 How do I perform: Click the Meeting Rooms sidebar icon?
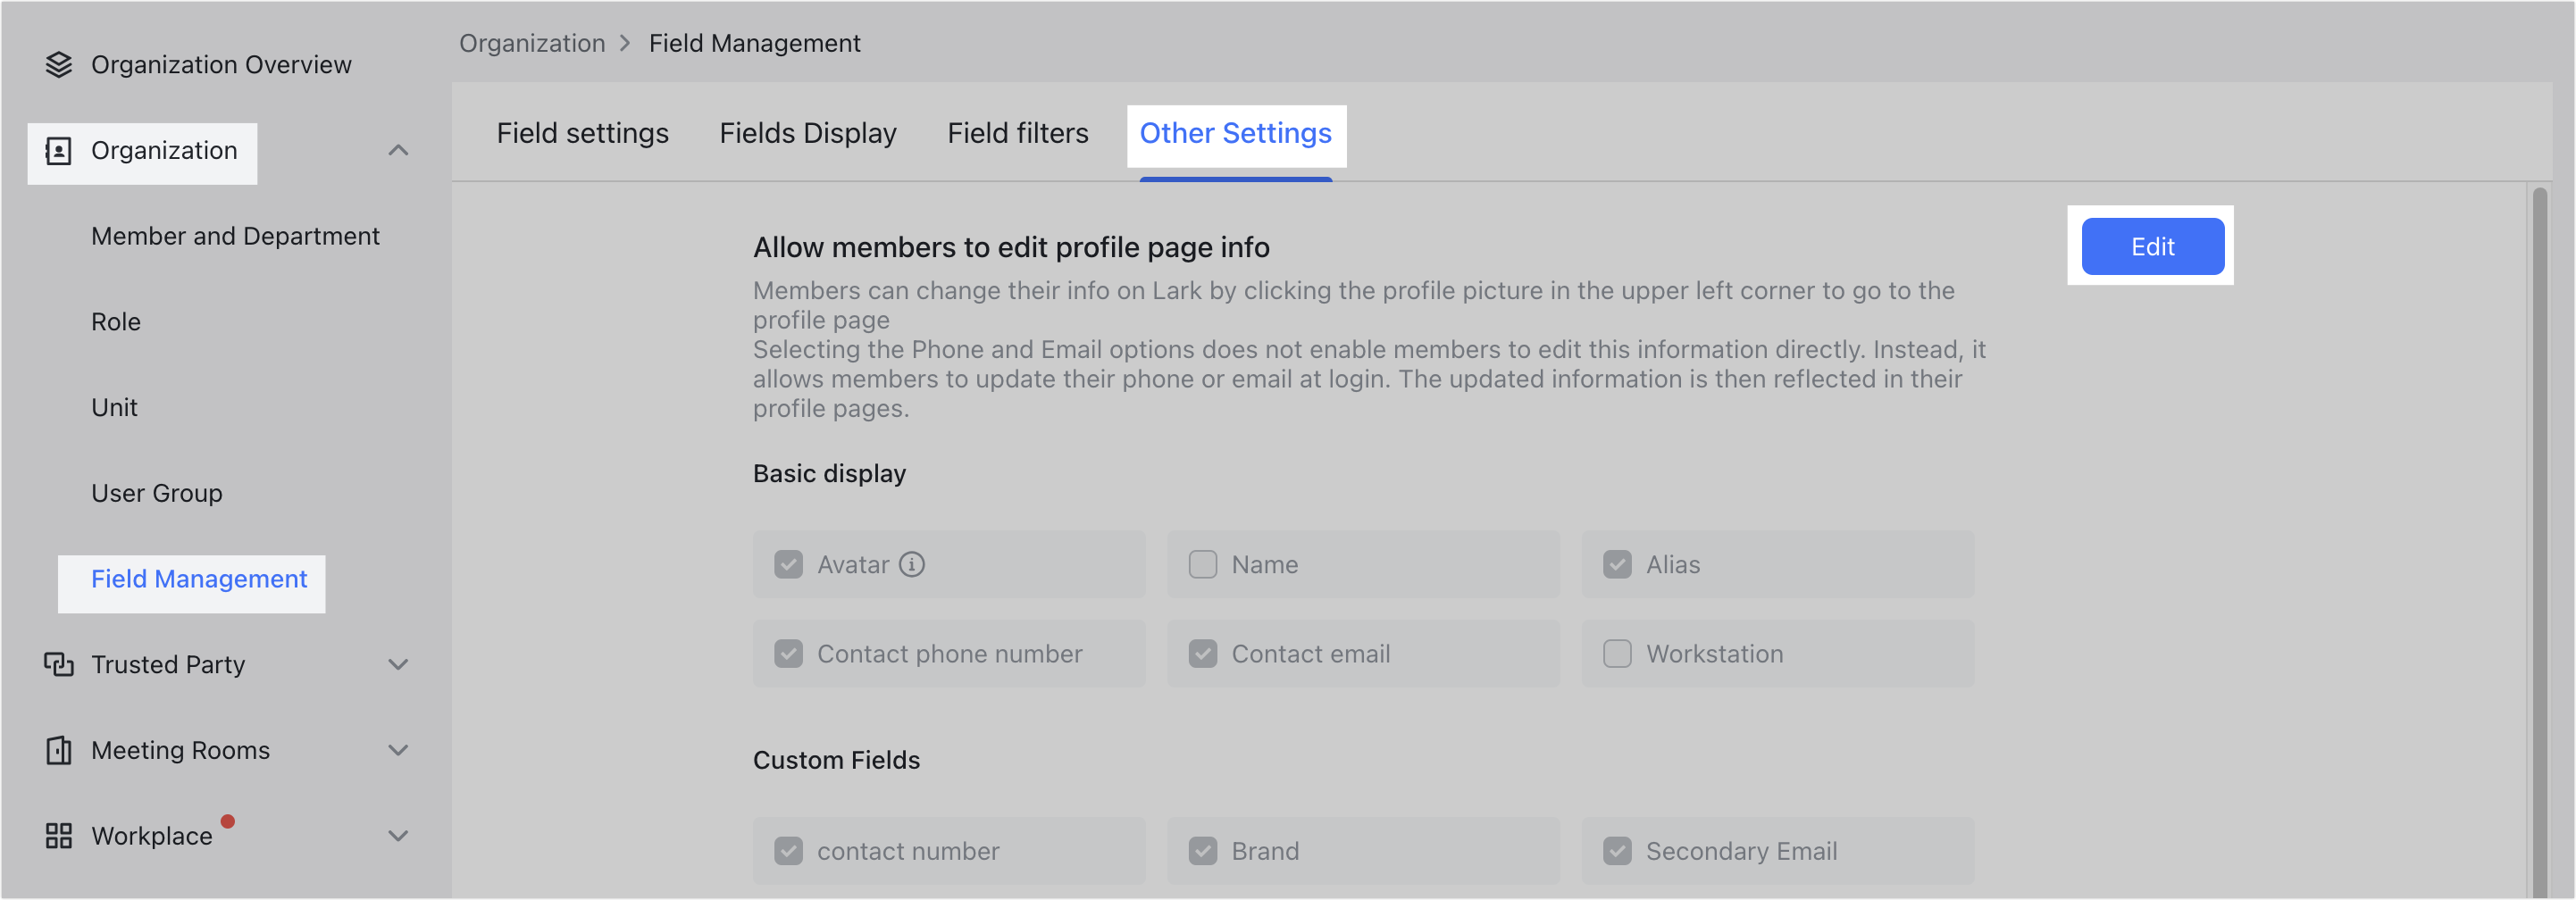point(58,750)
